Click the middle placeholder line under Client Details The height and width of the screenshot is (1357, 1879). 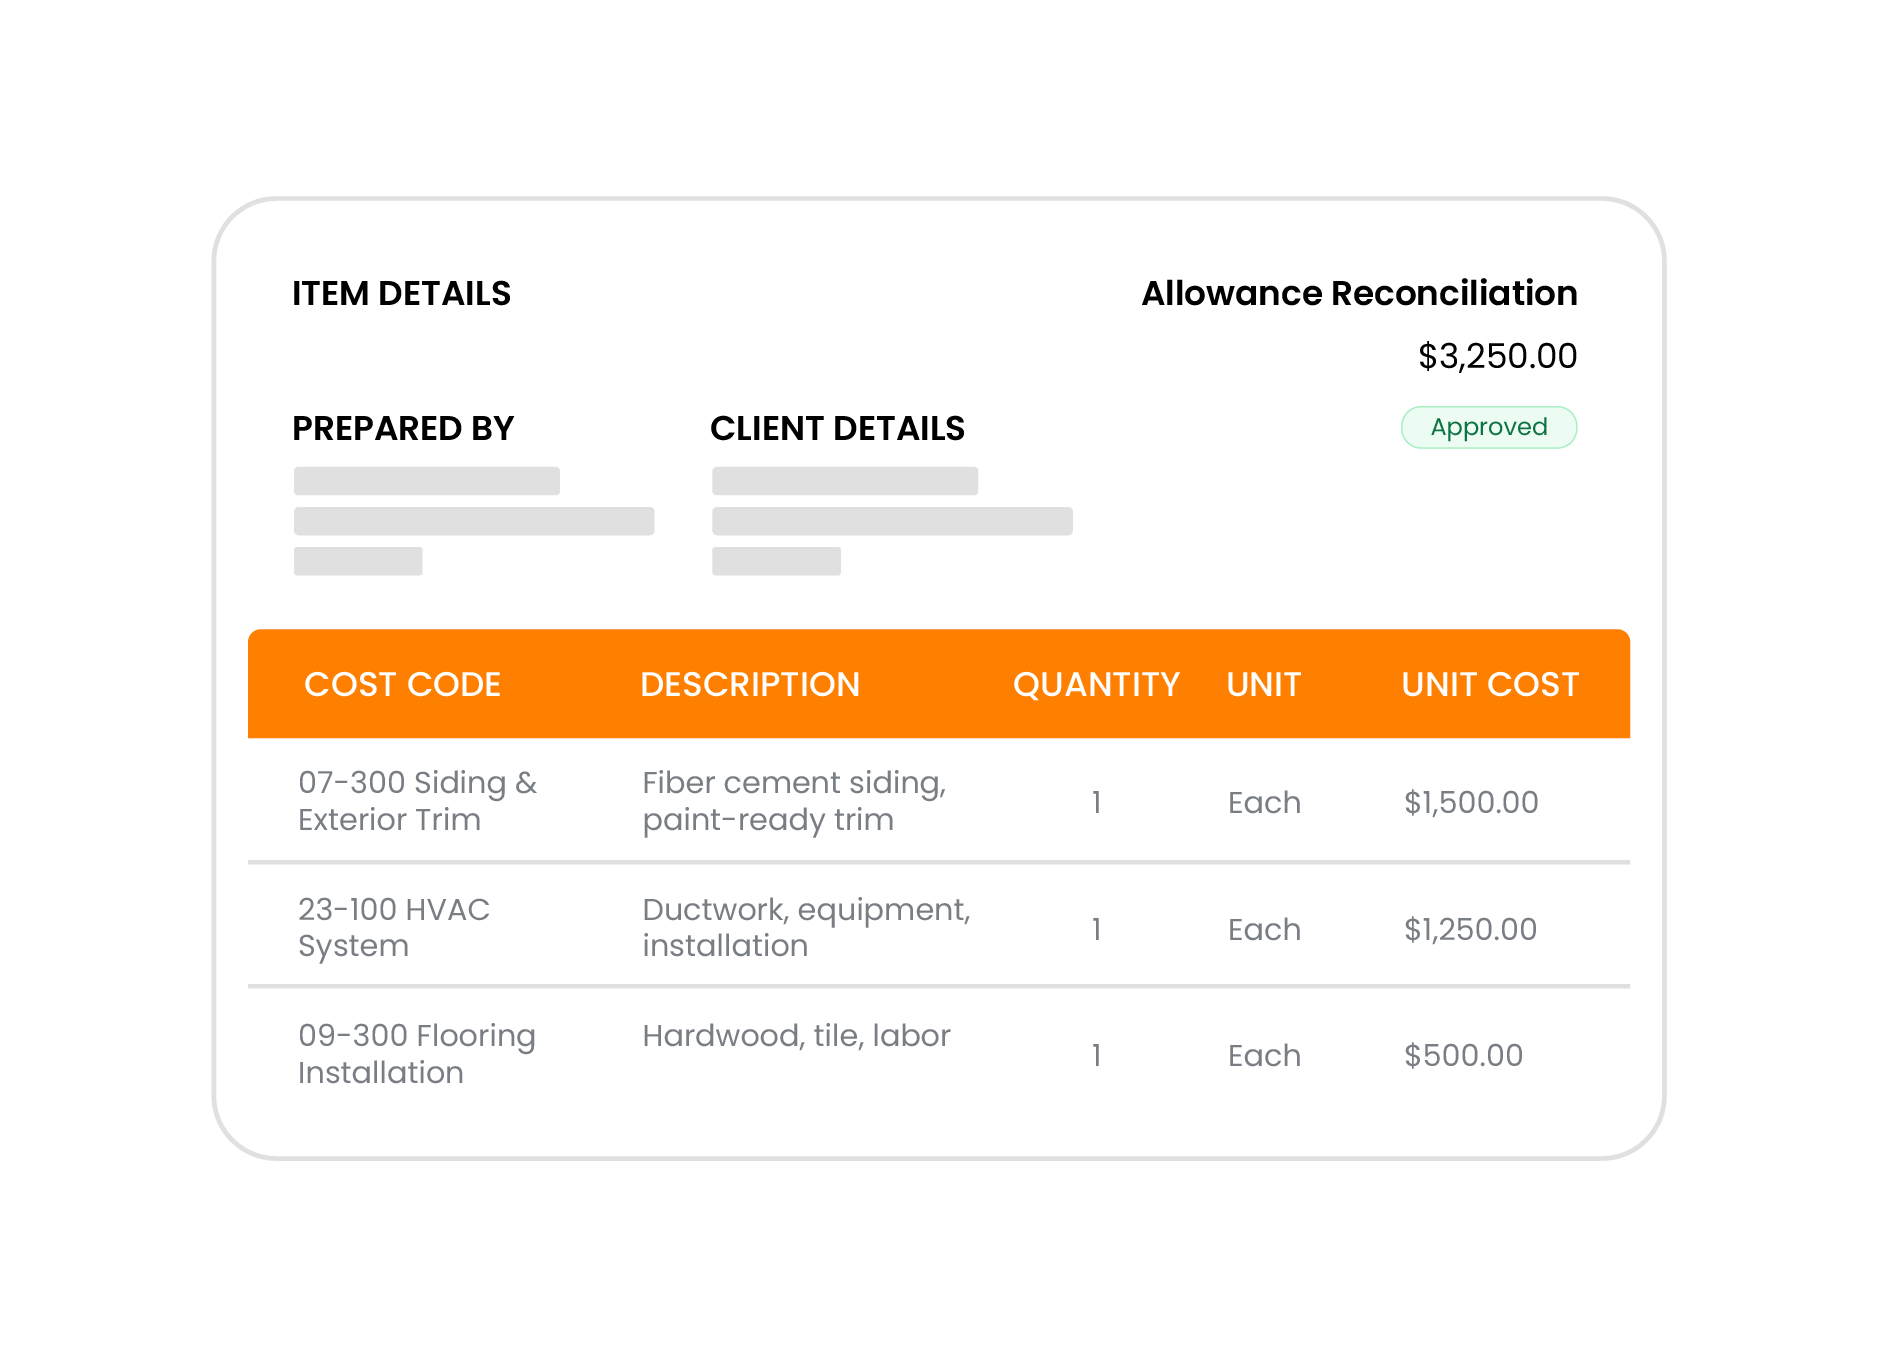pyautogui.click(x=891, y=521)
